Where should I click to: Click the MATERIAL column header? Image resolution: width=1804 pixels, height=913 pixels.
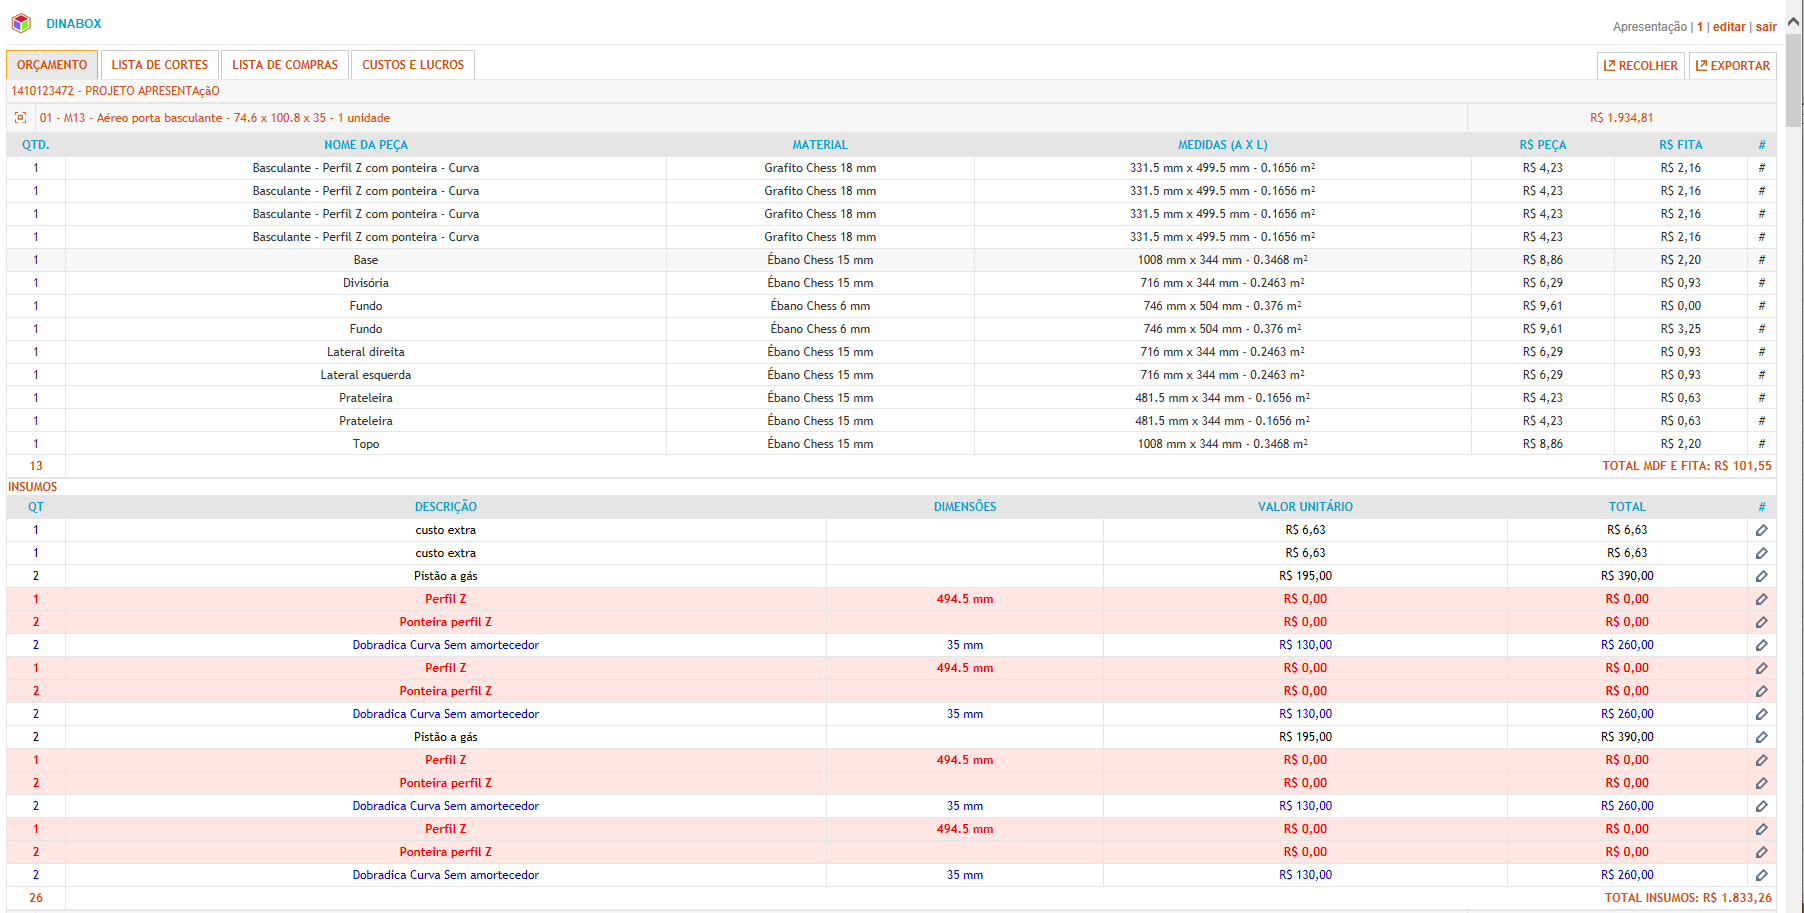tap(820, 145)
